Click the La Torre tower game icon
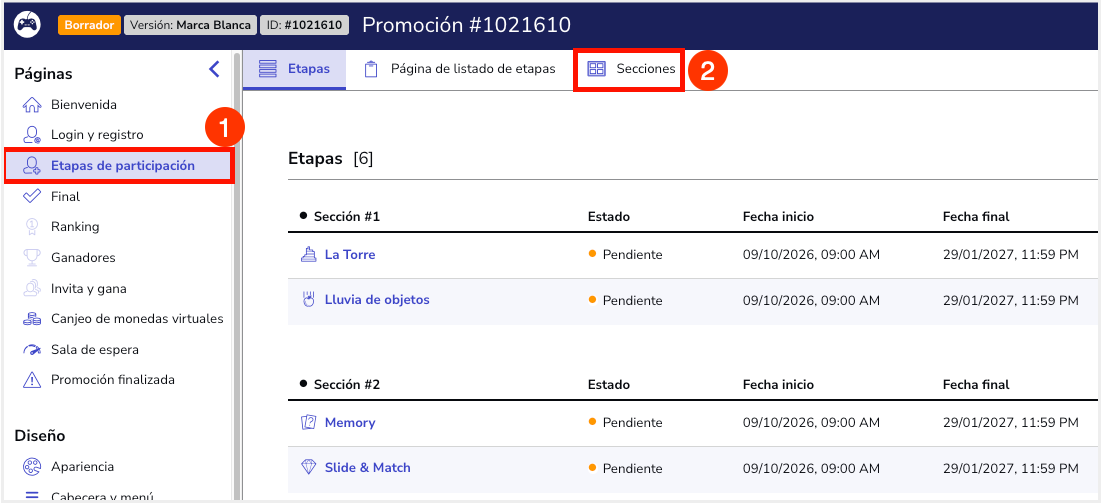 309,255
